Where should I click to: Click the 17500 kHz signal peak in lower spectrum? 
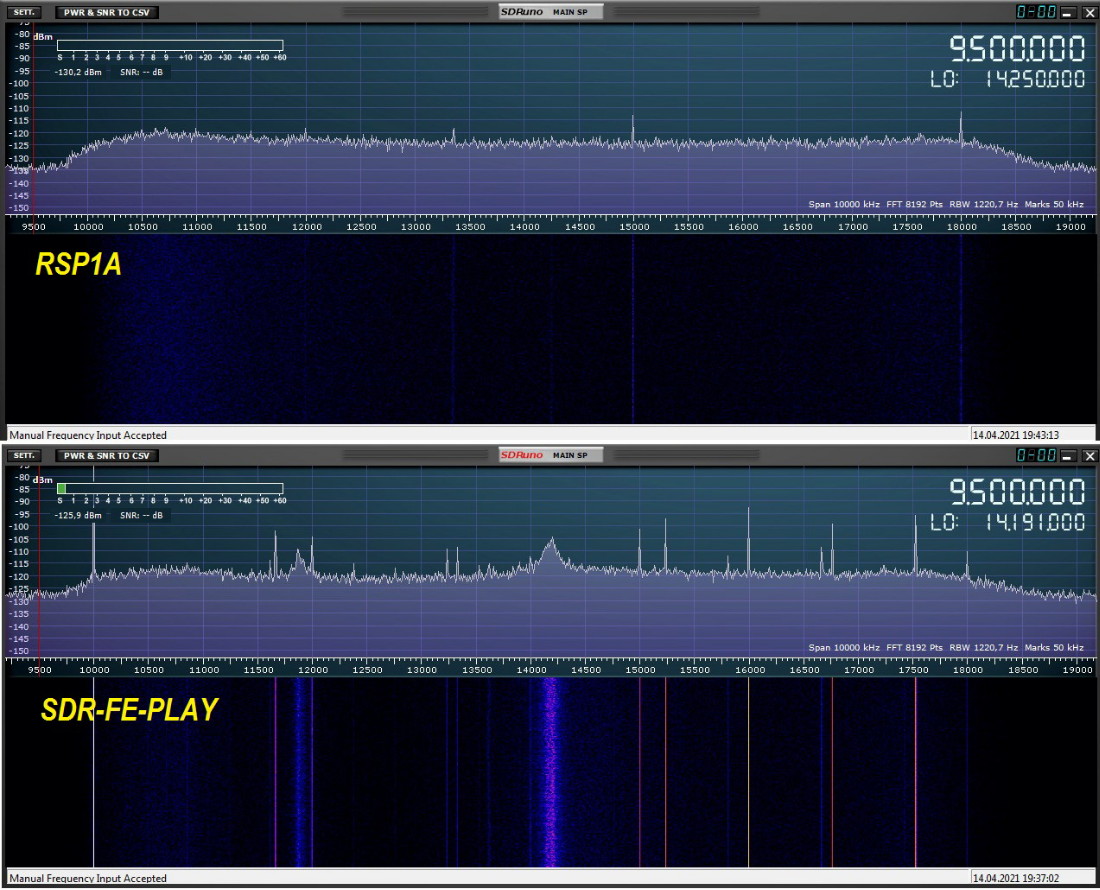(915, 545)
